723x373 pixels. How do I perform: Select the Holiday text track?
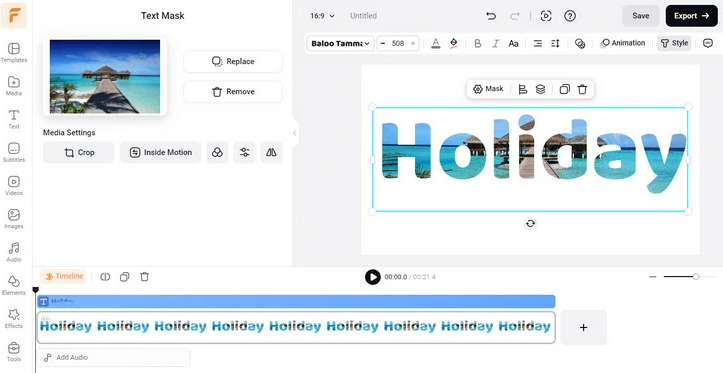tap(296, 302)
